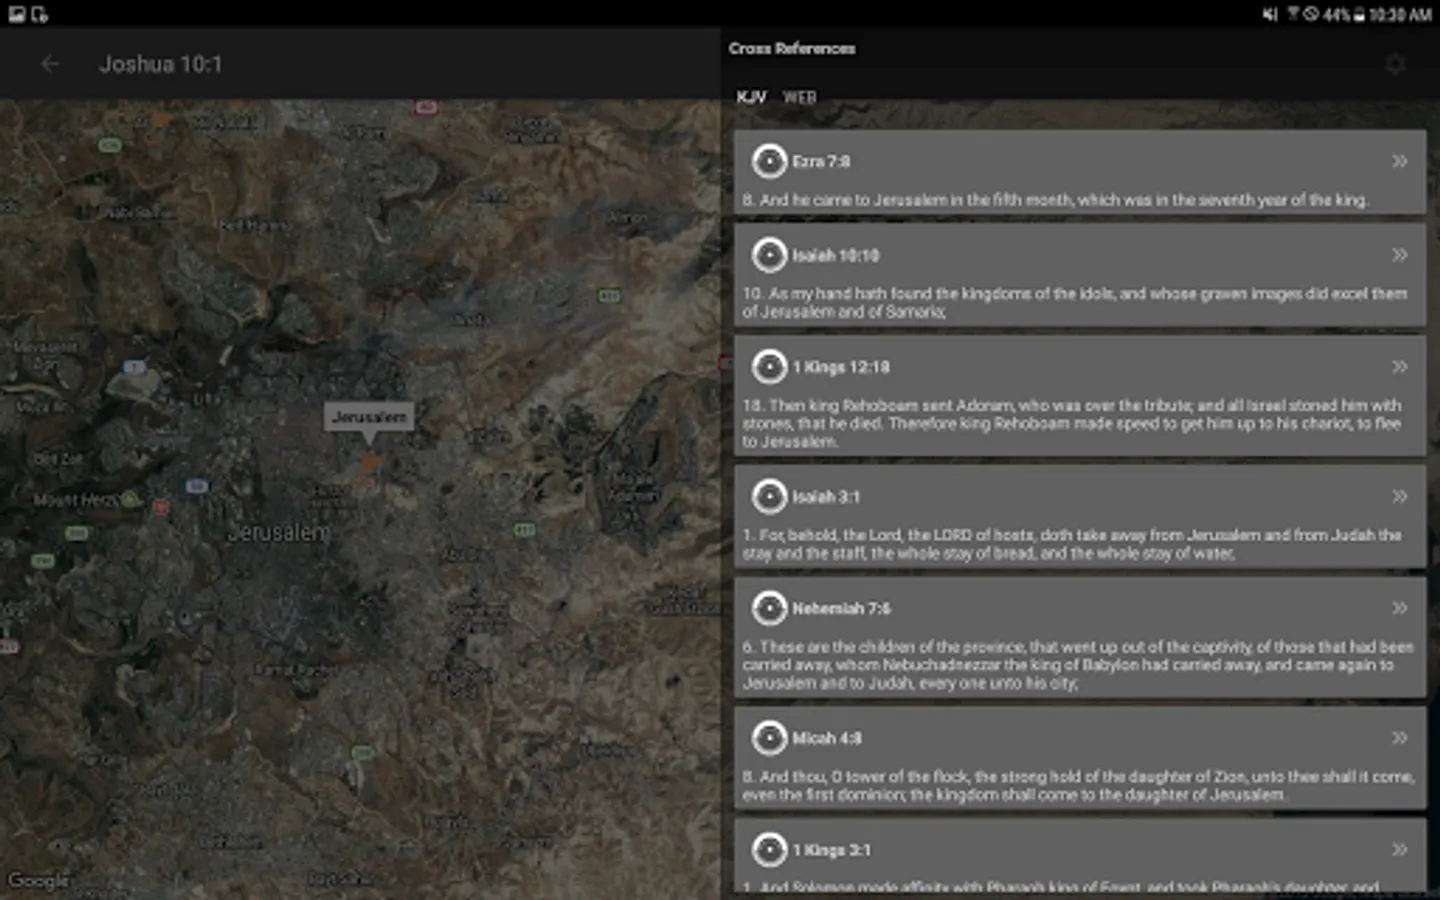Click the Joshua 10:1 title in the header

pos(160,64)
